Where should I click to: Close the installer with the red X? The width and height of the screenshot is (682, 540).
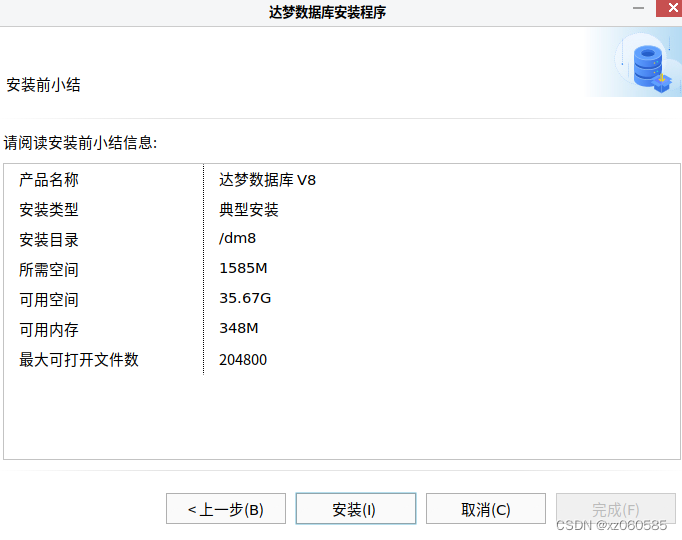point(672,8)
